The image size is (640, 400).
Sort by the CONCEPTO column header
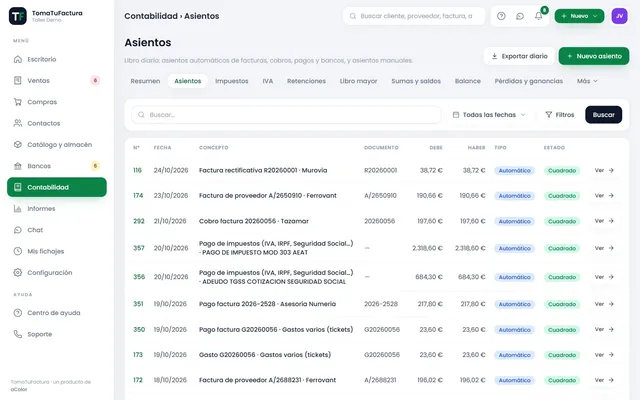coord(213,147)
